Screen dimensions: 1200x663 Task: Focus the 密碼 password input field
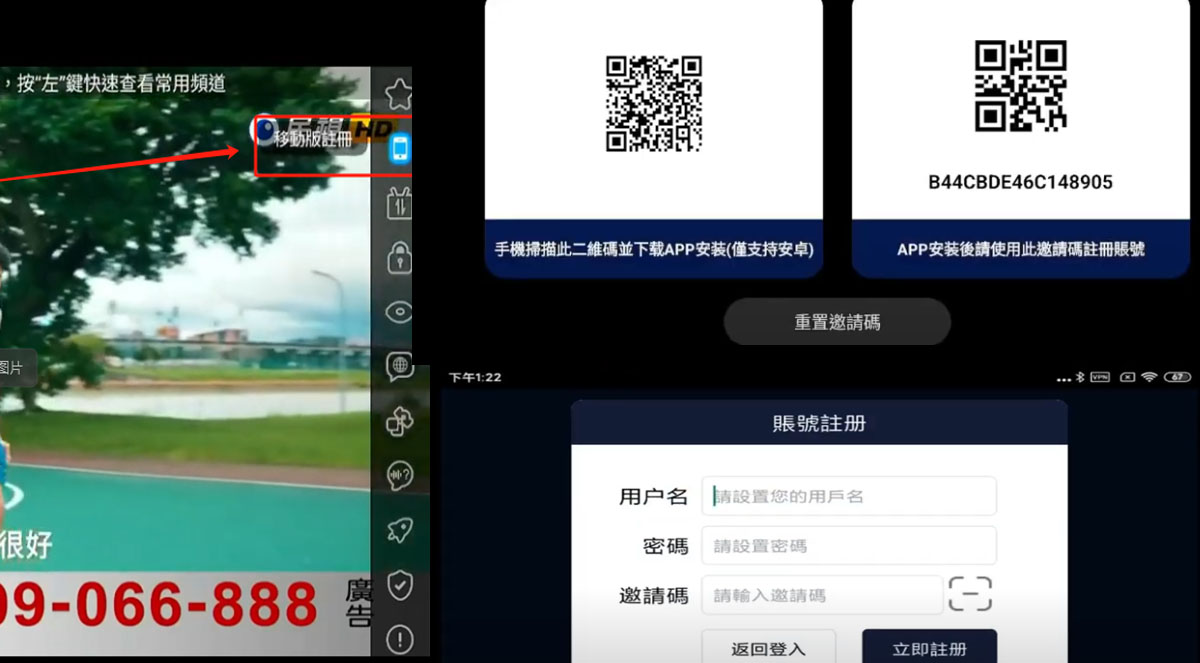click(x=849, y=545)
